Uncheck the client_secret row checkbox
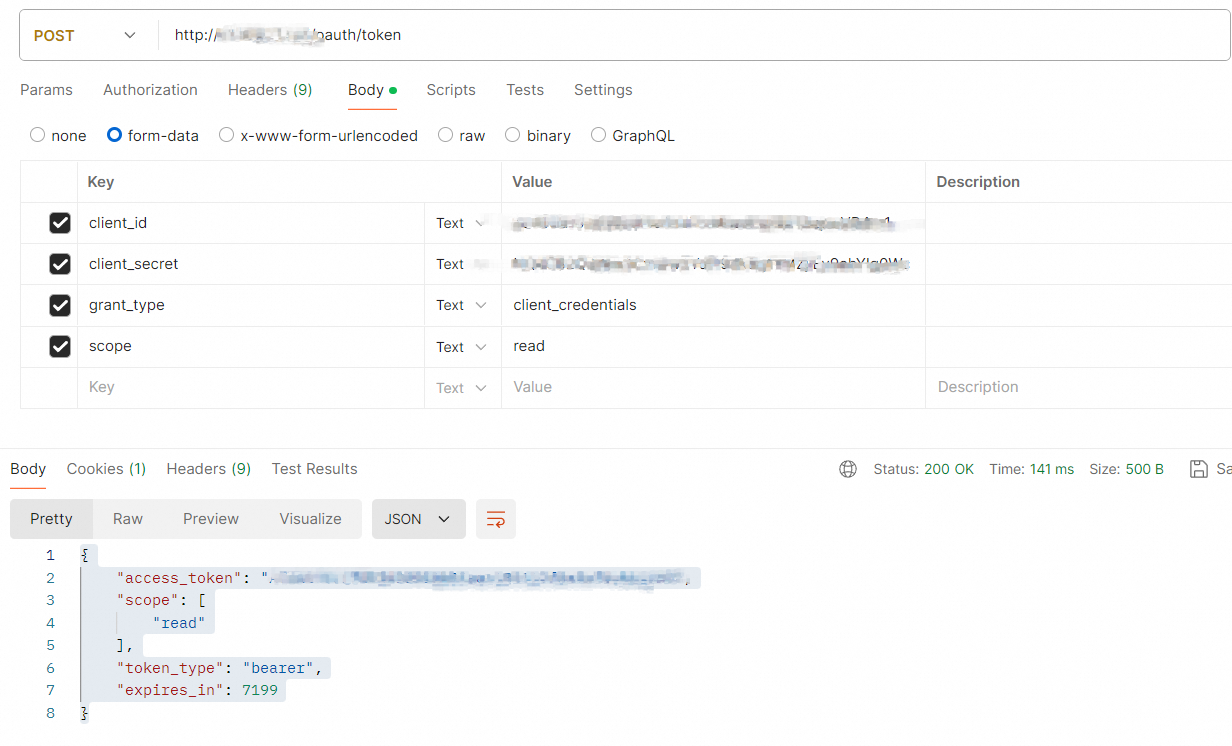This screenshot has width=1232, height=746. [60, 264]
